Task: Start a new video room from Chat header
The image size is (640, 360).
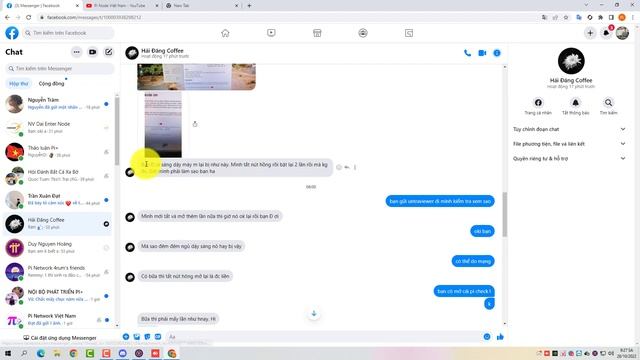Action: tap(93, 52)
